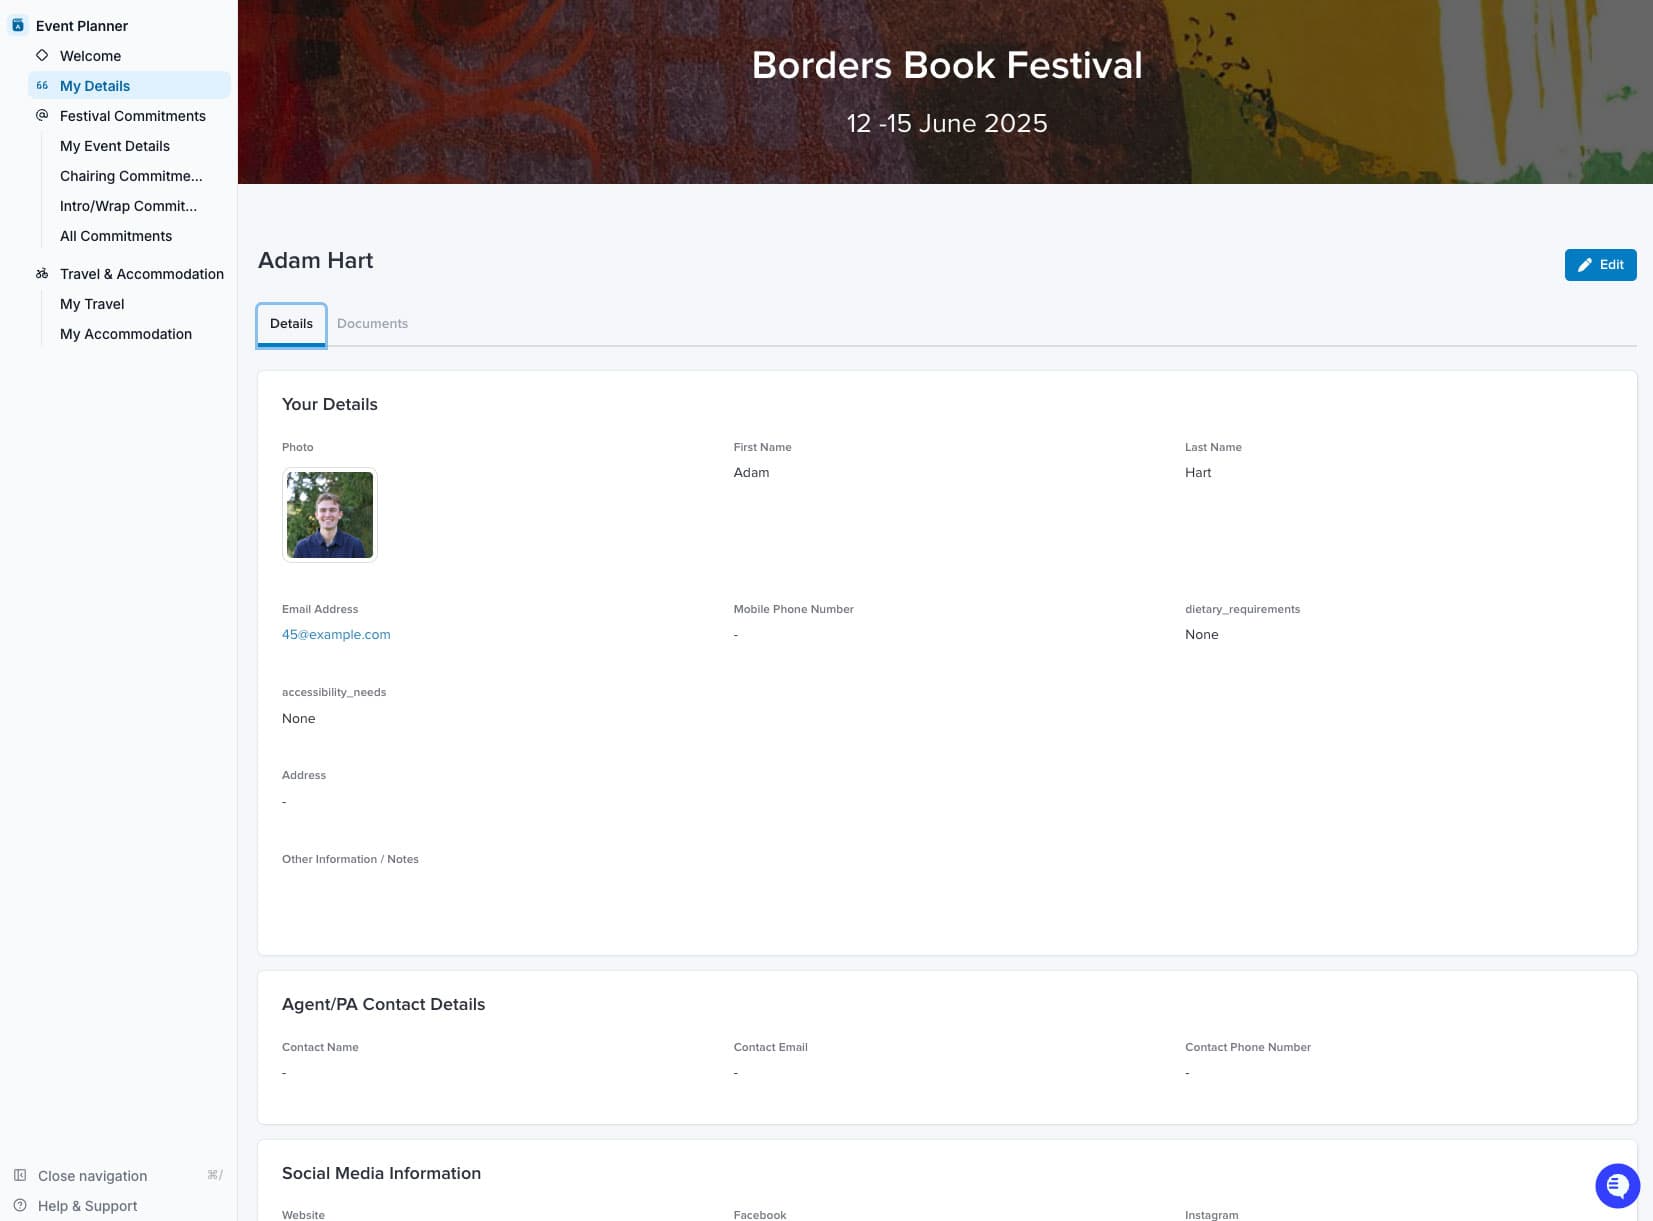Viewport: 1653px width, 1221px height.
Task: Go to My Accommodation
Action: (x=126, y=334)
